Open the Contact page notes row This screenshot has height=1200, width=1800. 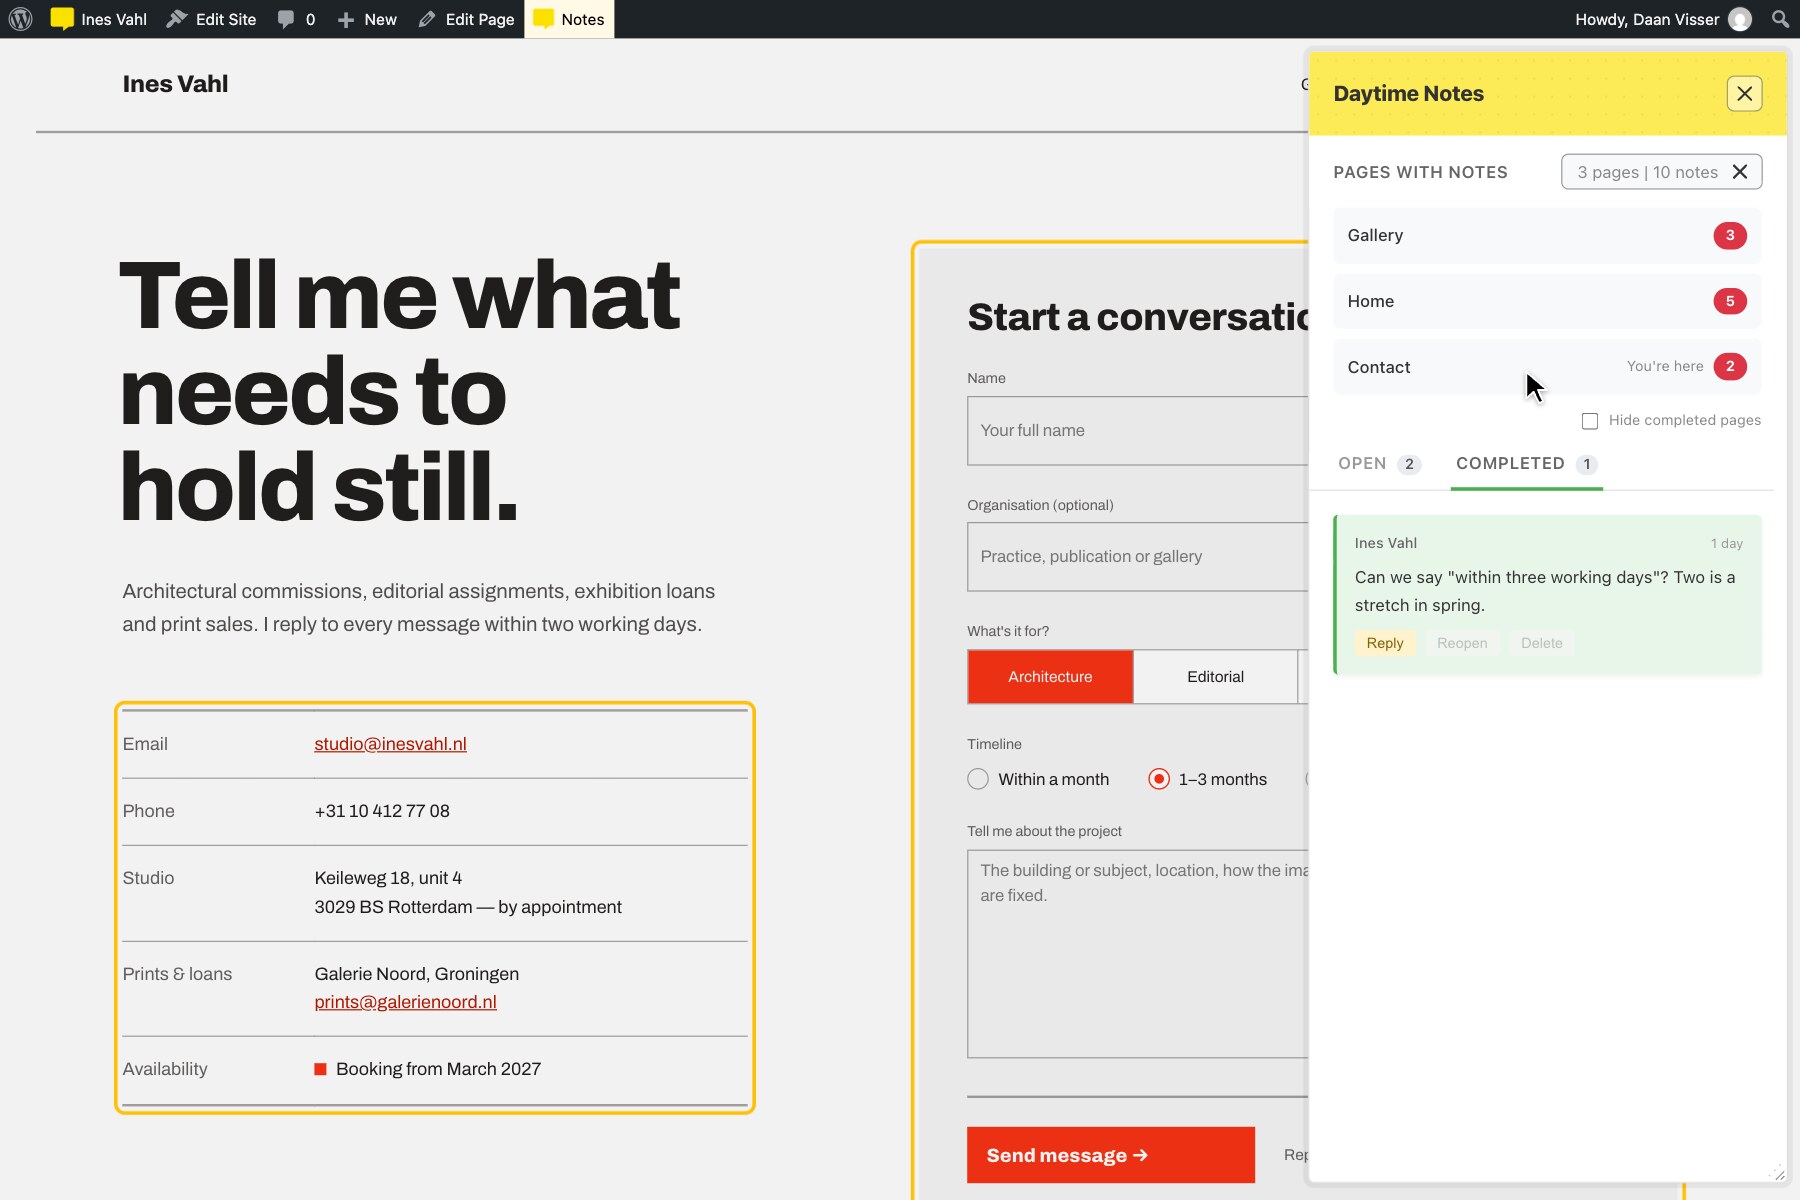pyautogui.click(x=1547, y=367)
